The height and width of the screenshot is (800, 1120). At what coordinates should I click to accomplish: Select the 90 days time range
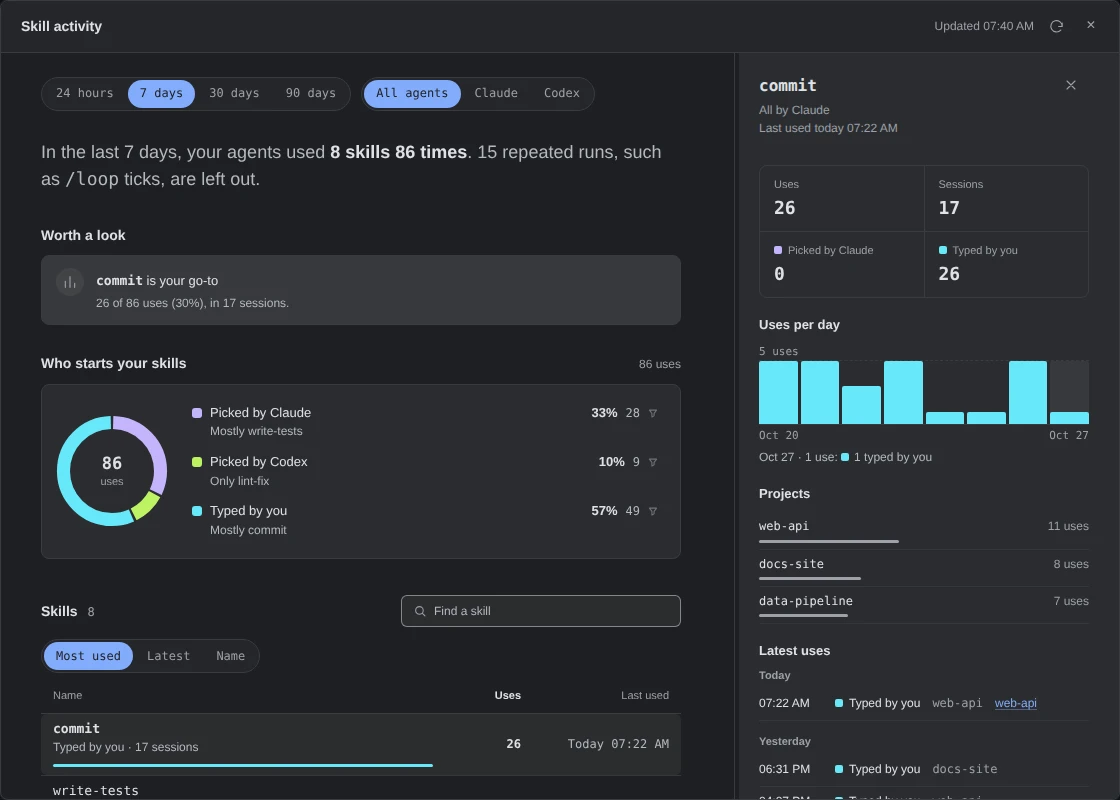coord(311,94)
